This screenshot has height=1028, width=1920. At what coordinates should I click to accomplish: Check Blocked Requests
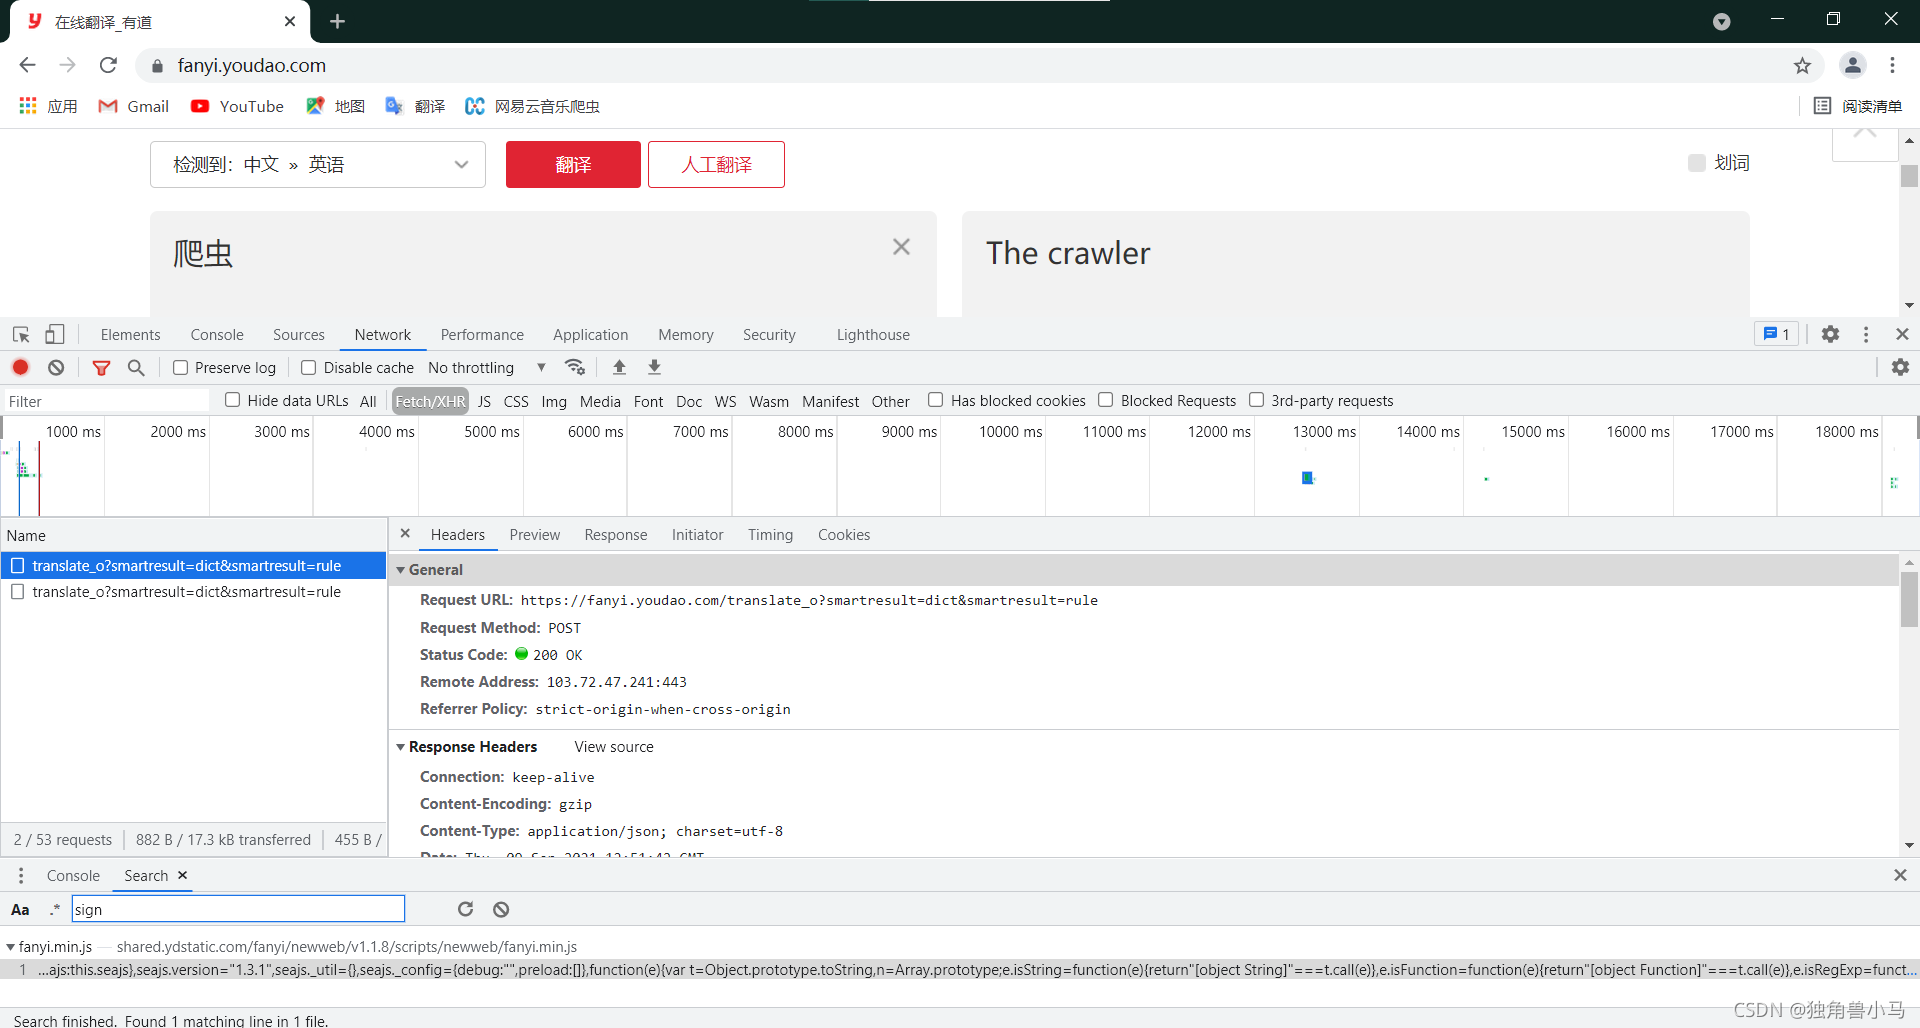(1106, 400)
